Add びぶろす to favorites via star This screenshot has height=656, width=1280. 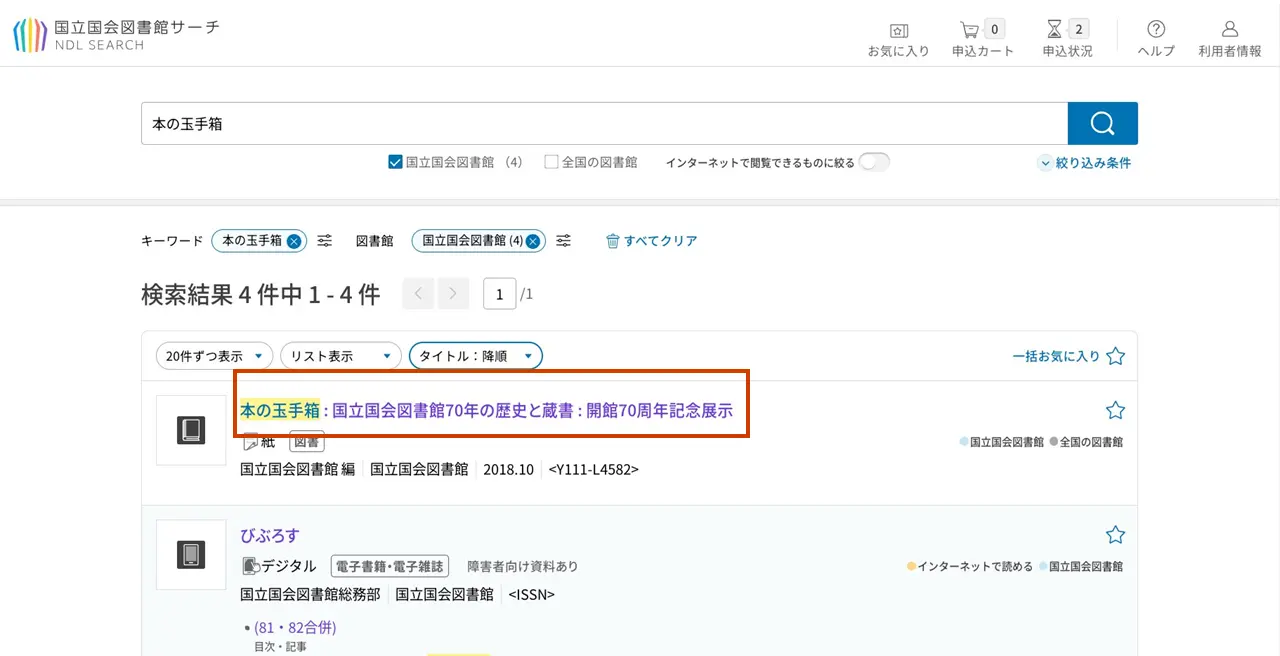coord(1115,534)
